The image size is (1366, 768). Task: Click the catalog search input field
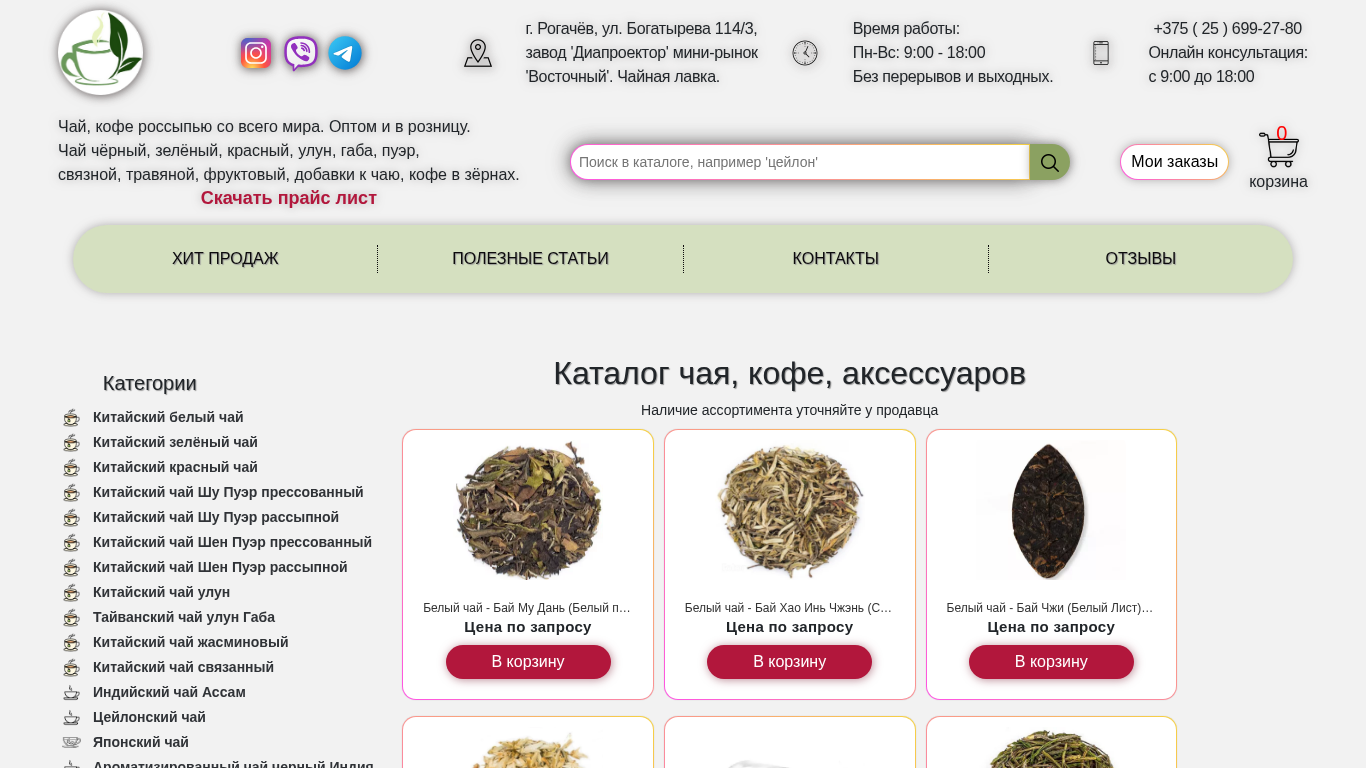coord(800,162)
